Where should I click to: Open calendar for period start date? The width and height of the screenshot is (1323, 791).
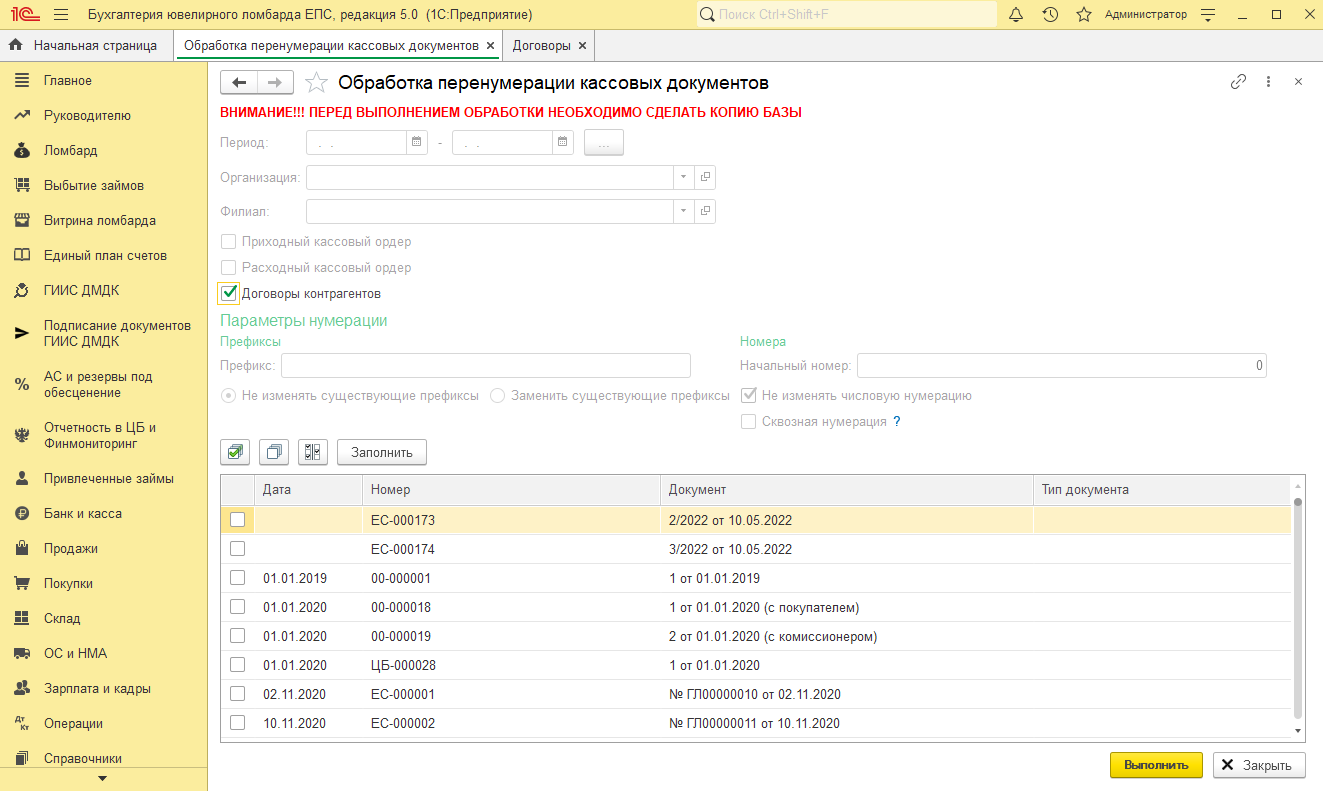point(416,143)
